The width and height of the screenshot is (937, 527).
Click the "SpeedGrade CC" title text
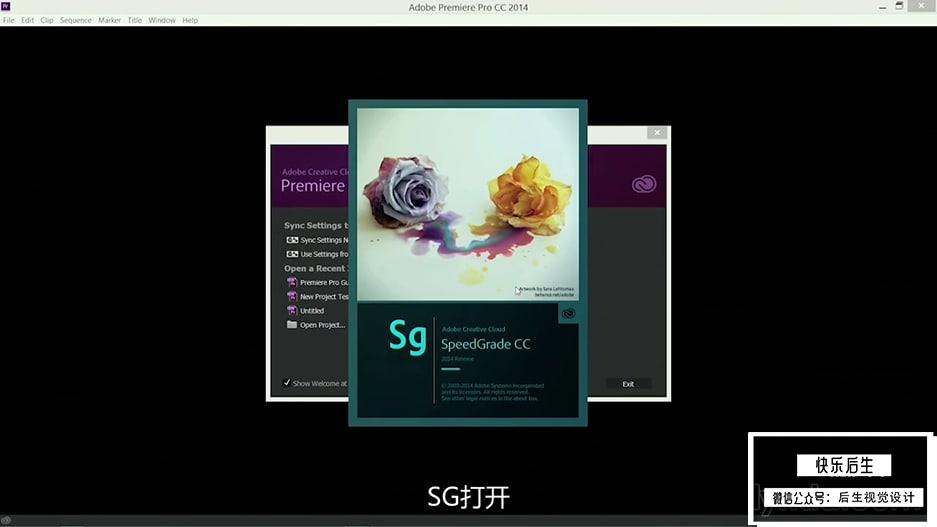(485, 344)
